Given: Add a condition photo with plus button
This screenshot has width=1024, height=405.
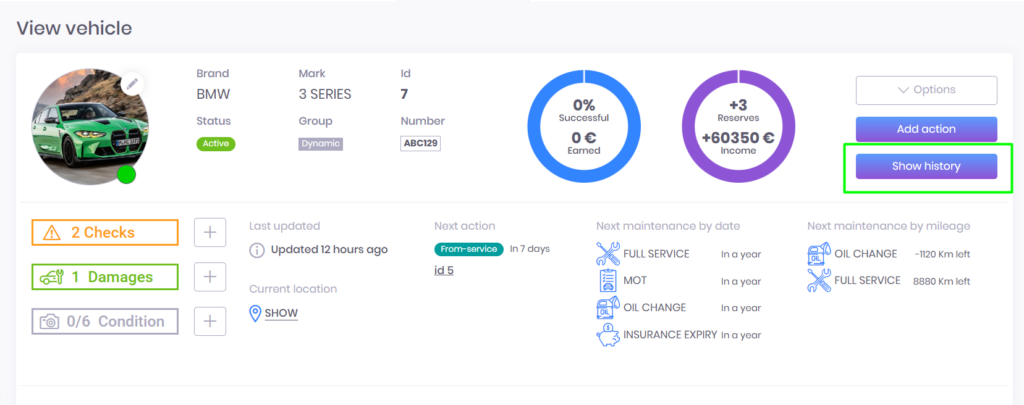Looking at the screenshot, I should [209, 321].
